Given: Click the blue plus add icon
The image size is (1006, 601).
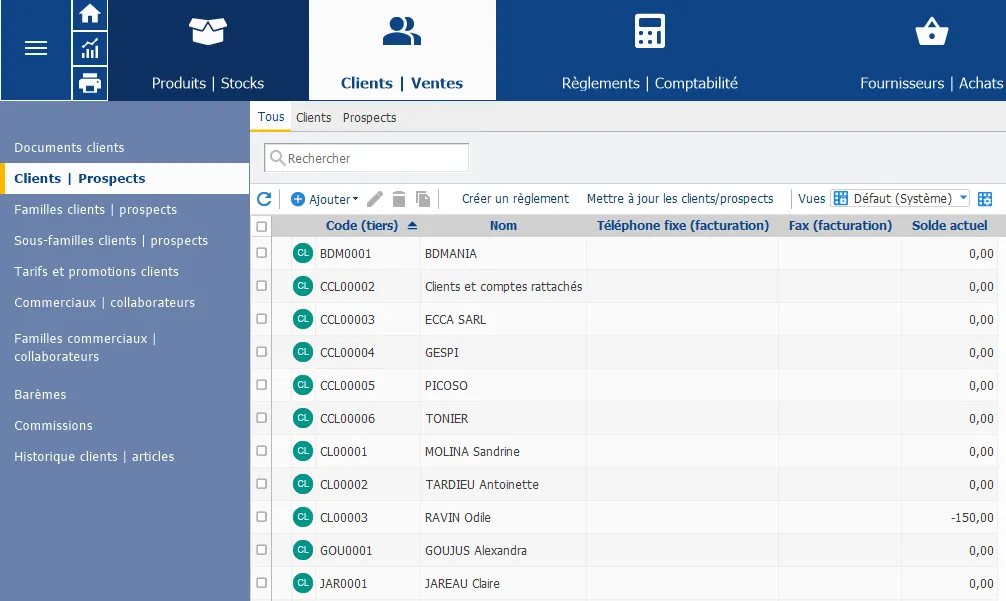Looking at the screenshot, I should pos(298,199).
